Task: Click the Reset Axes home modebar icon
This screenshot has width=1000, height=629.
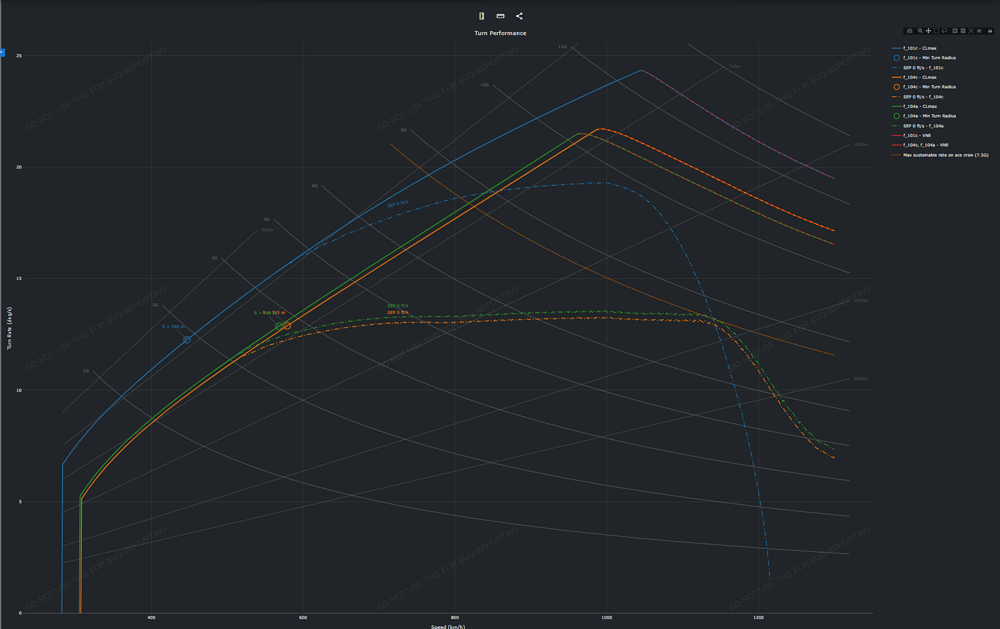Action: click(979, 31)
